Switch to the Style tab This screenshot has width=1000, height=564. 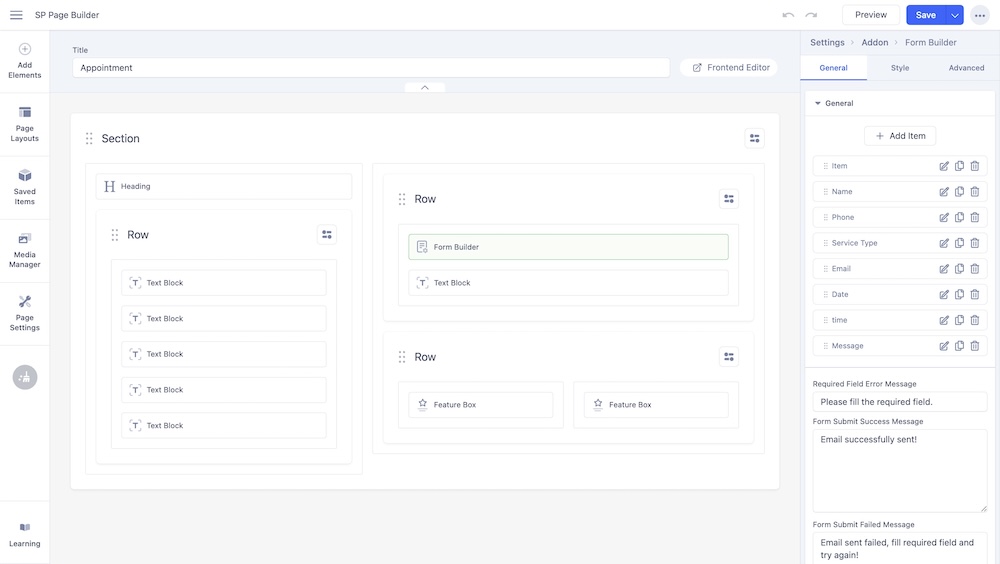[900, 68]
